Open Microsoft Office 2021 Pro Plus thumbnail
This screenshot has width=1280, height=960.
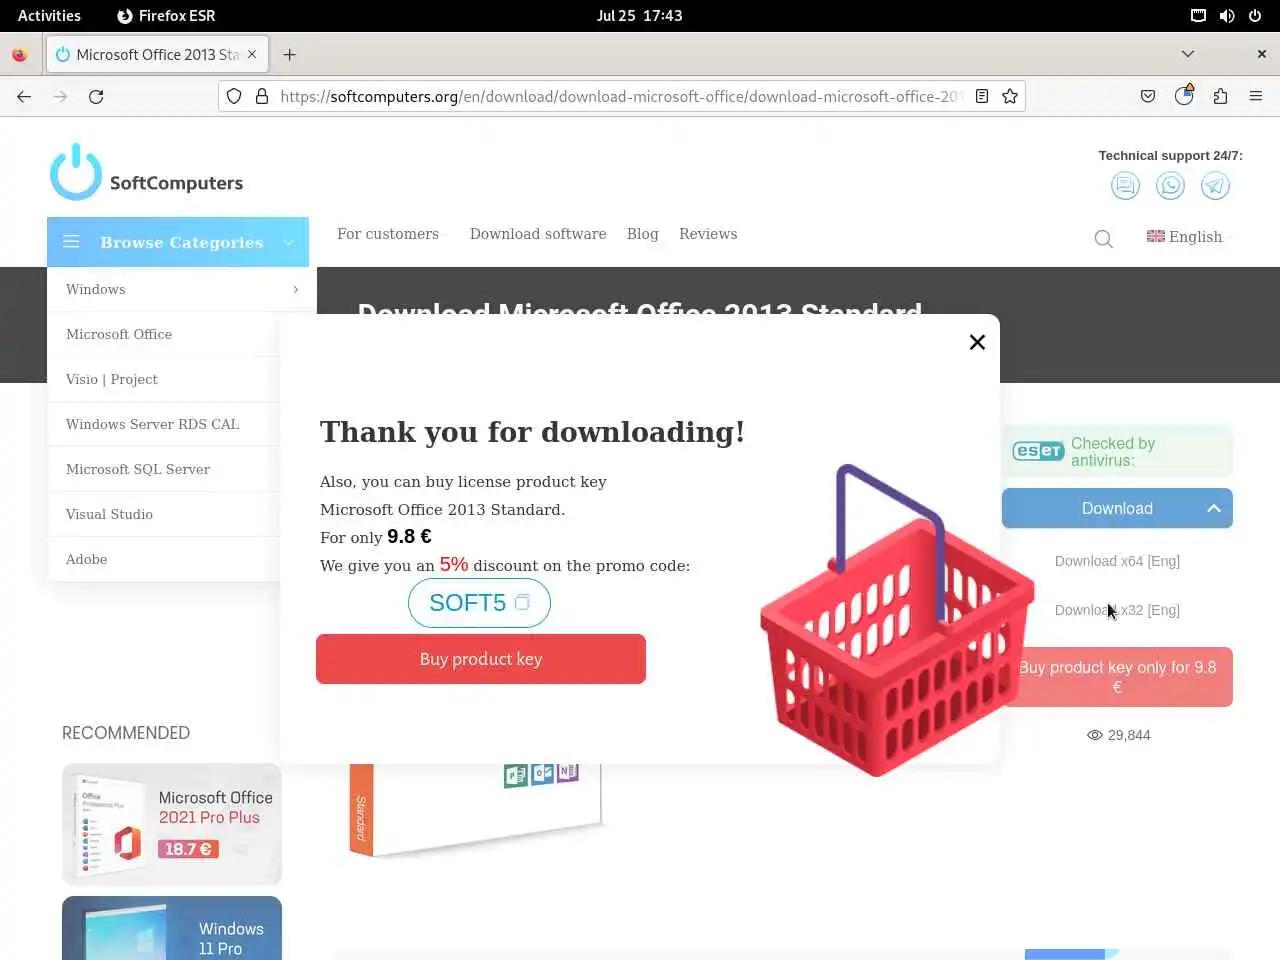coord(172,824)
